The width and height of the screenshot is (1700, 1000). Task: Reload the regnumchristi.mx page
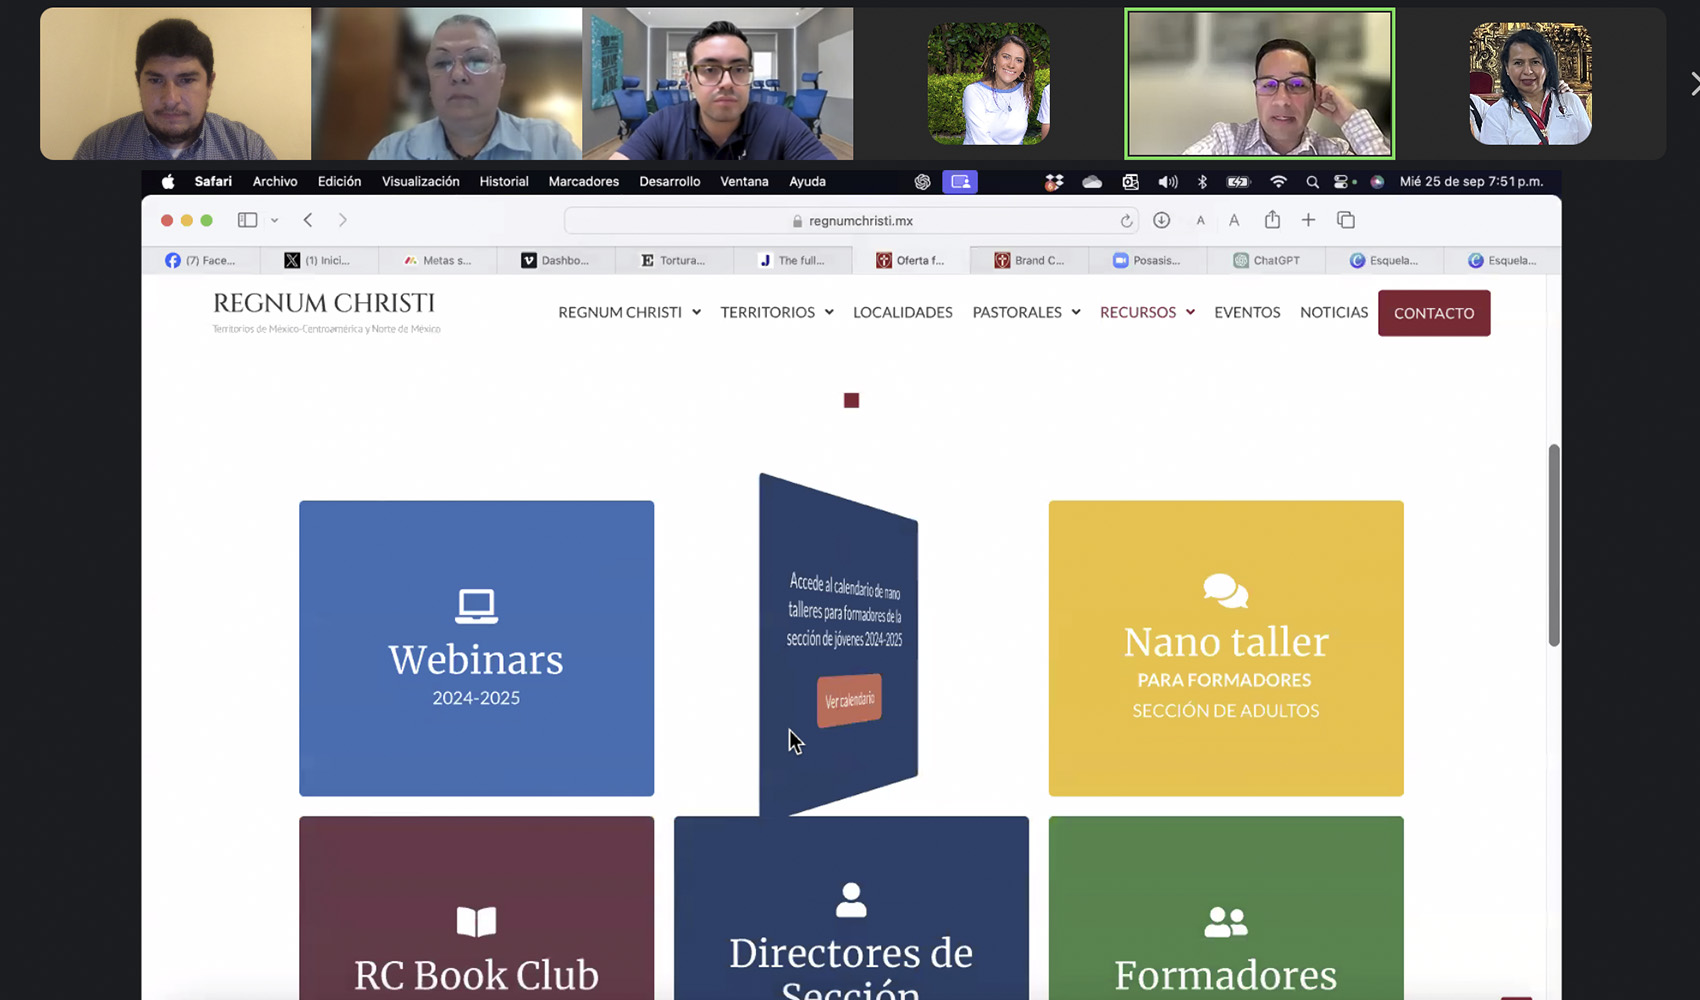(1126, 221)
